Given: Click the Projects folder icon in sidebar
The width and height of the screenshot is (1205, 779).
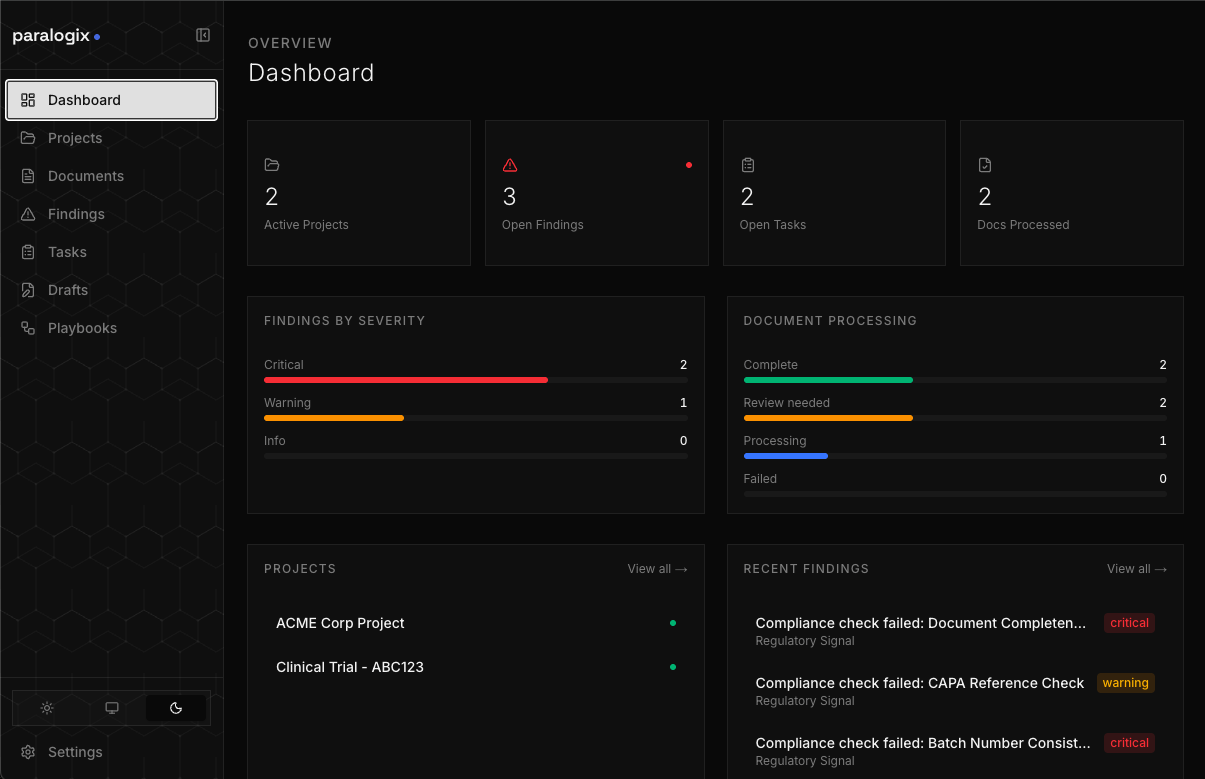Looking at the screenshot, I should tap(28, 138).
